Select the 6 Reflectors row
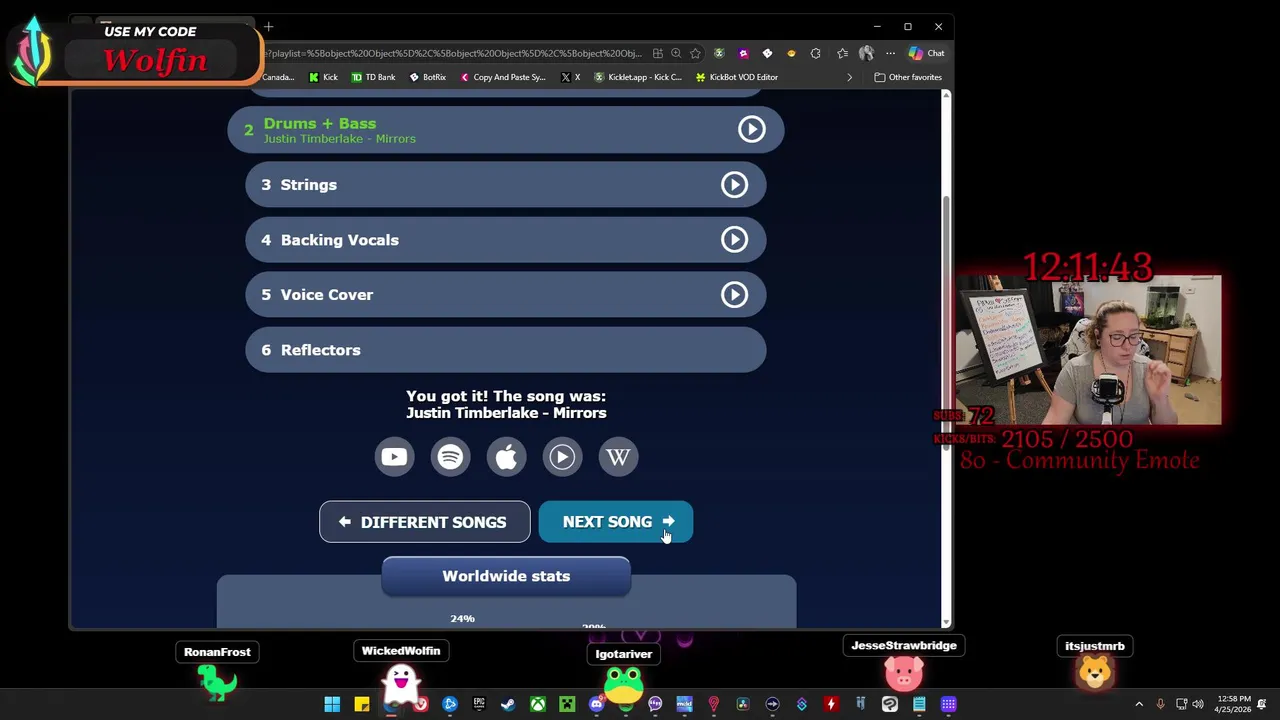 [x=506, y=350]
